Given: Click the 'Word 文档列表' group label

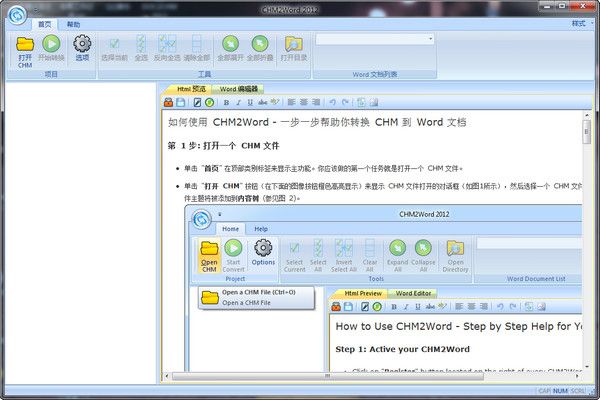Looking at the screenshot, I should point(375,75).
